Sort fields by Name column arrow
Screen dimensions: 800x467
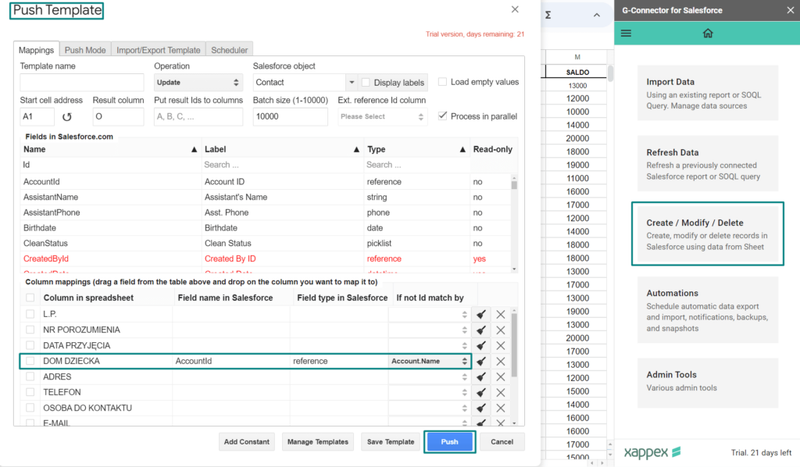194,150
